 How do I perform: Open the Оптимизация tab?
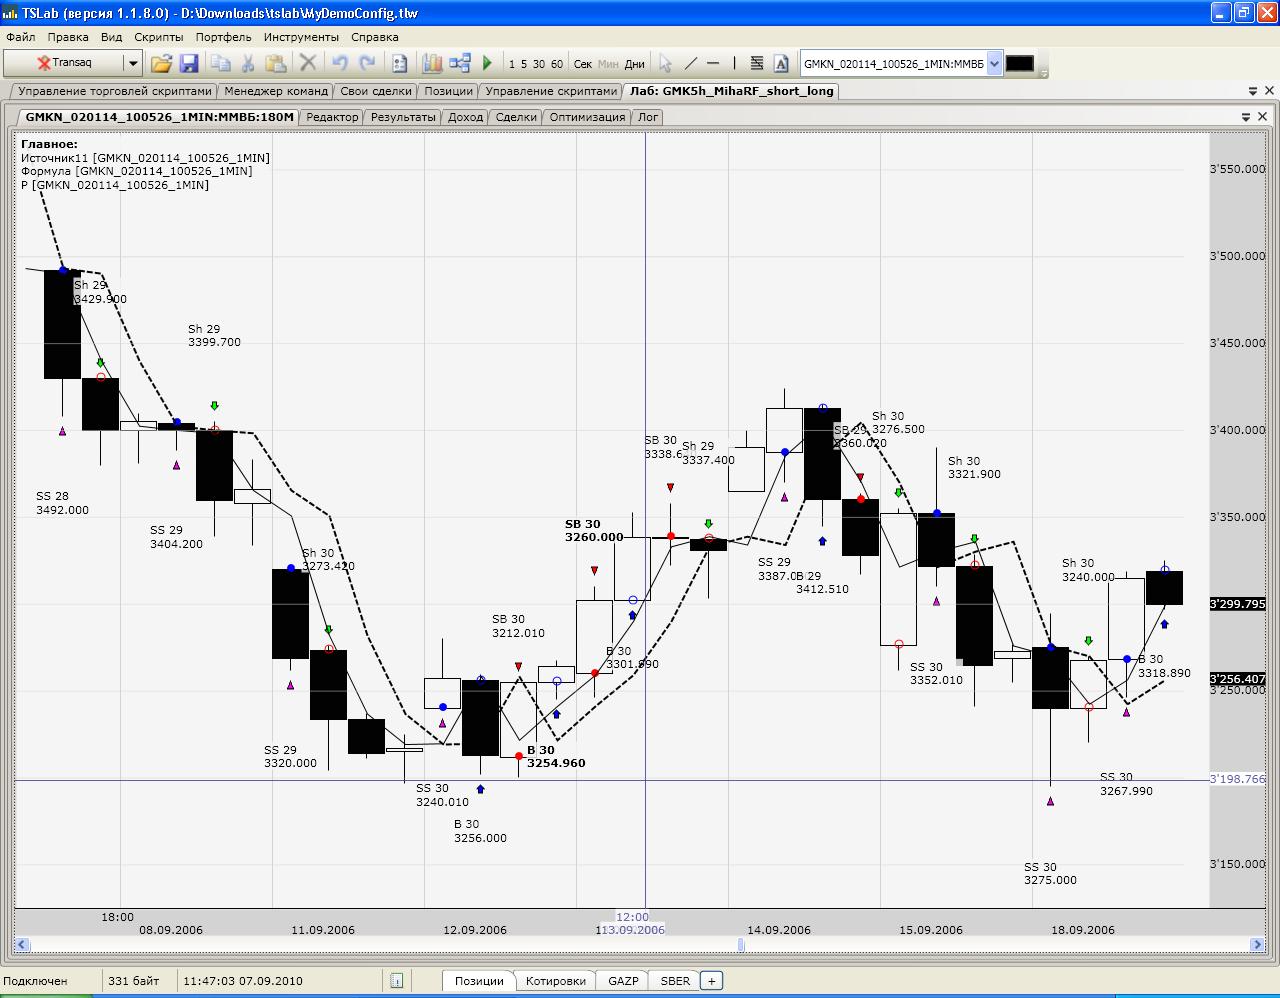click(587, 117)
